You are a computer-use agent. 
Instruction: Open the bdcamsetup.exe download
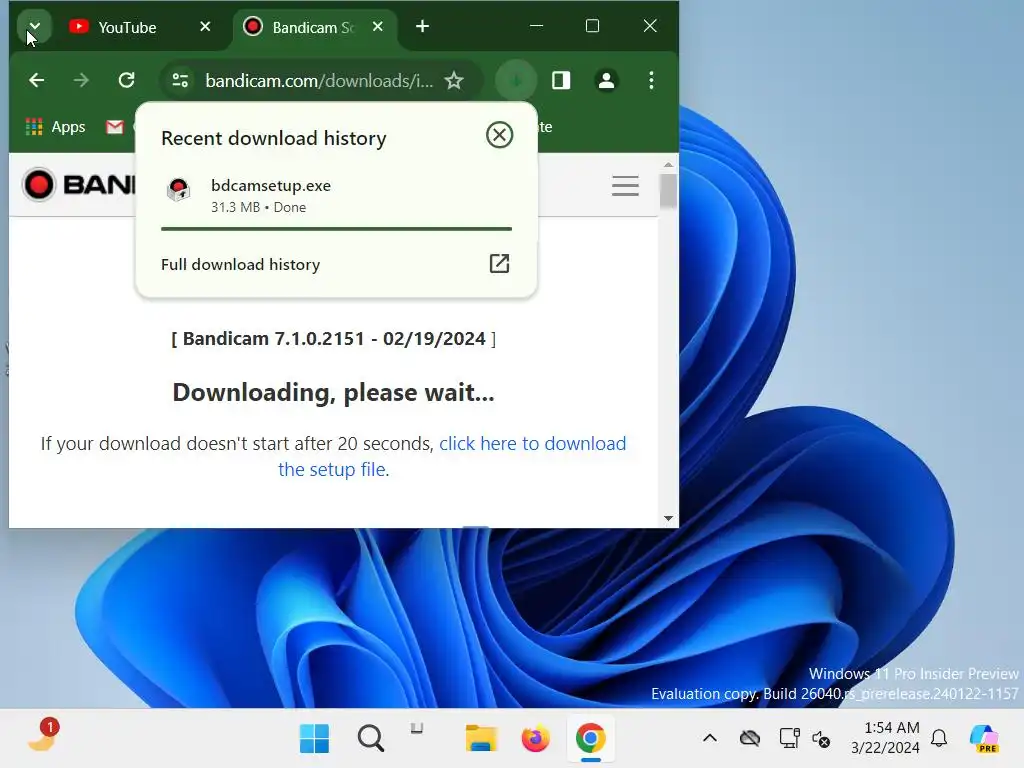pyautogui.click(x=336, y=195)
